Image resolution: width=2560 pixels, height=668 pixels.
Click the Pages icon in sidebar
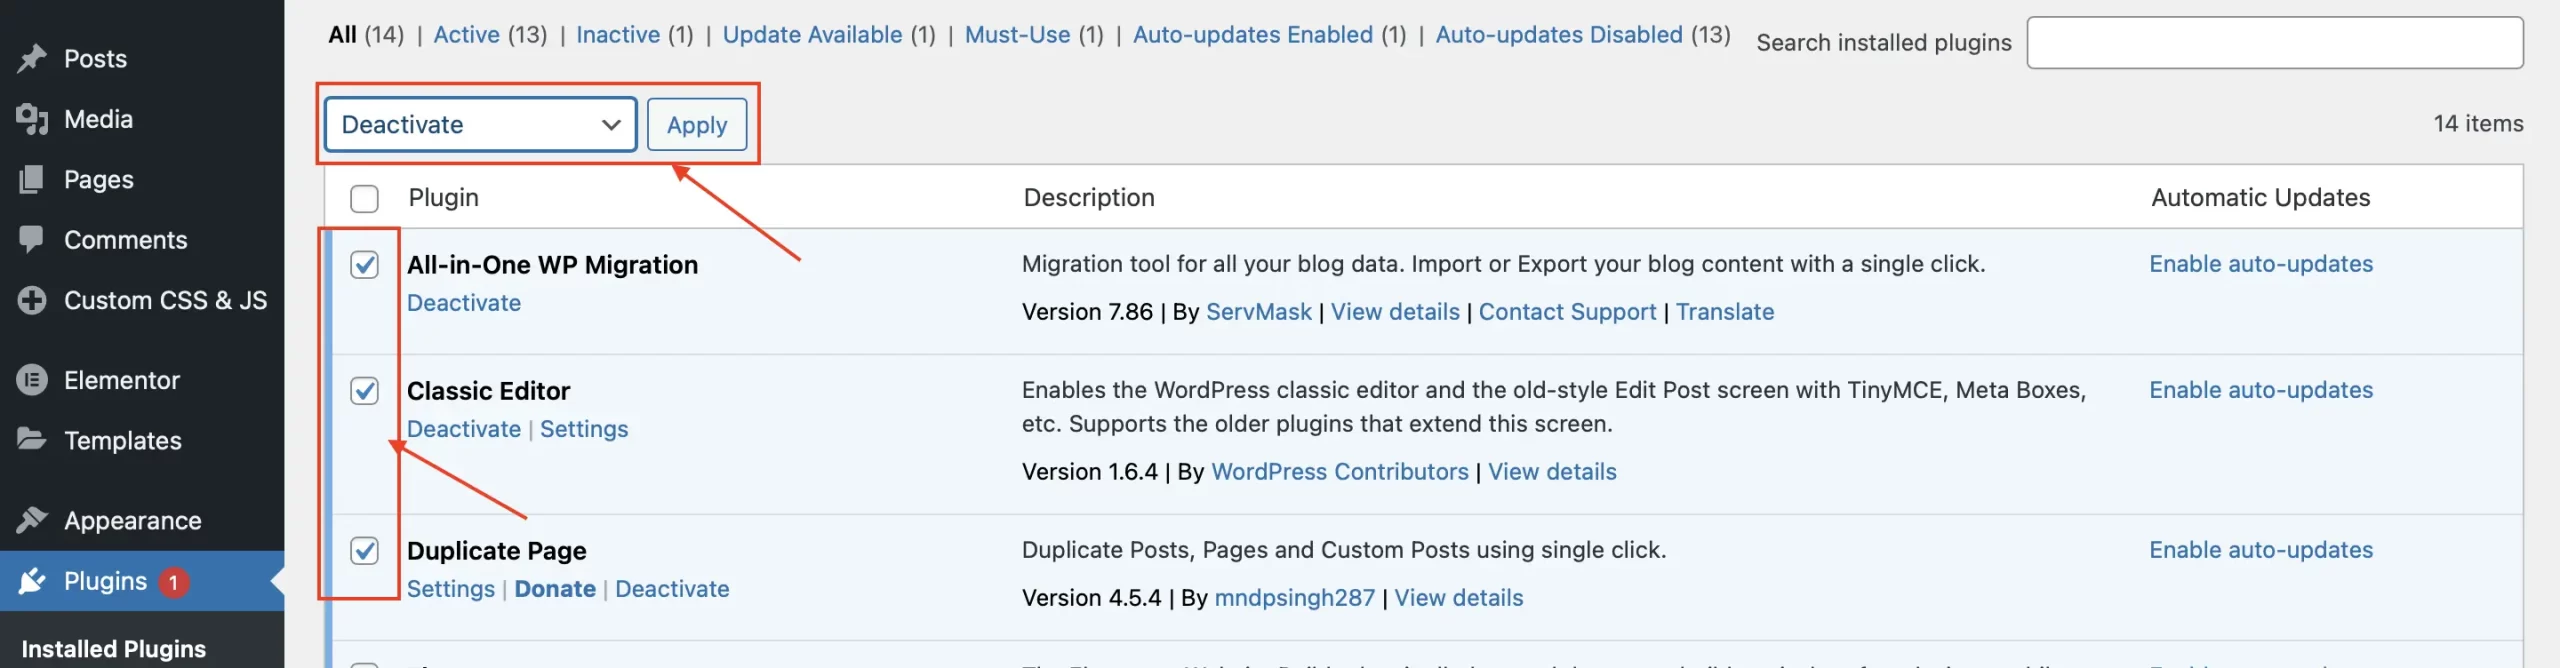tap(32, 180)
